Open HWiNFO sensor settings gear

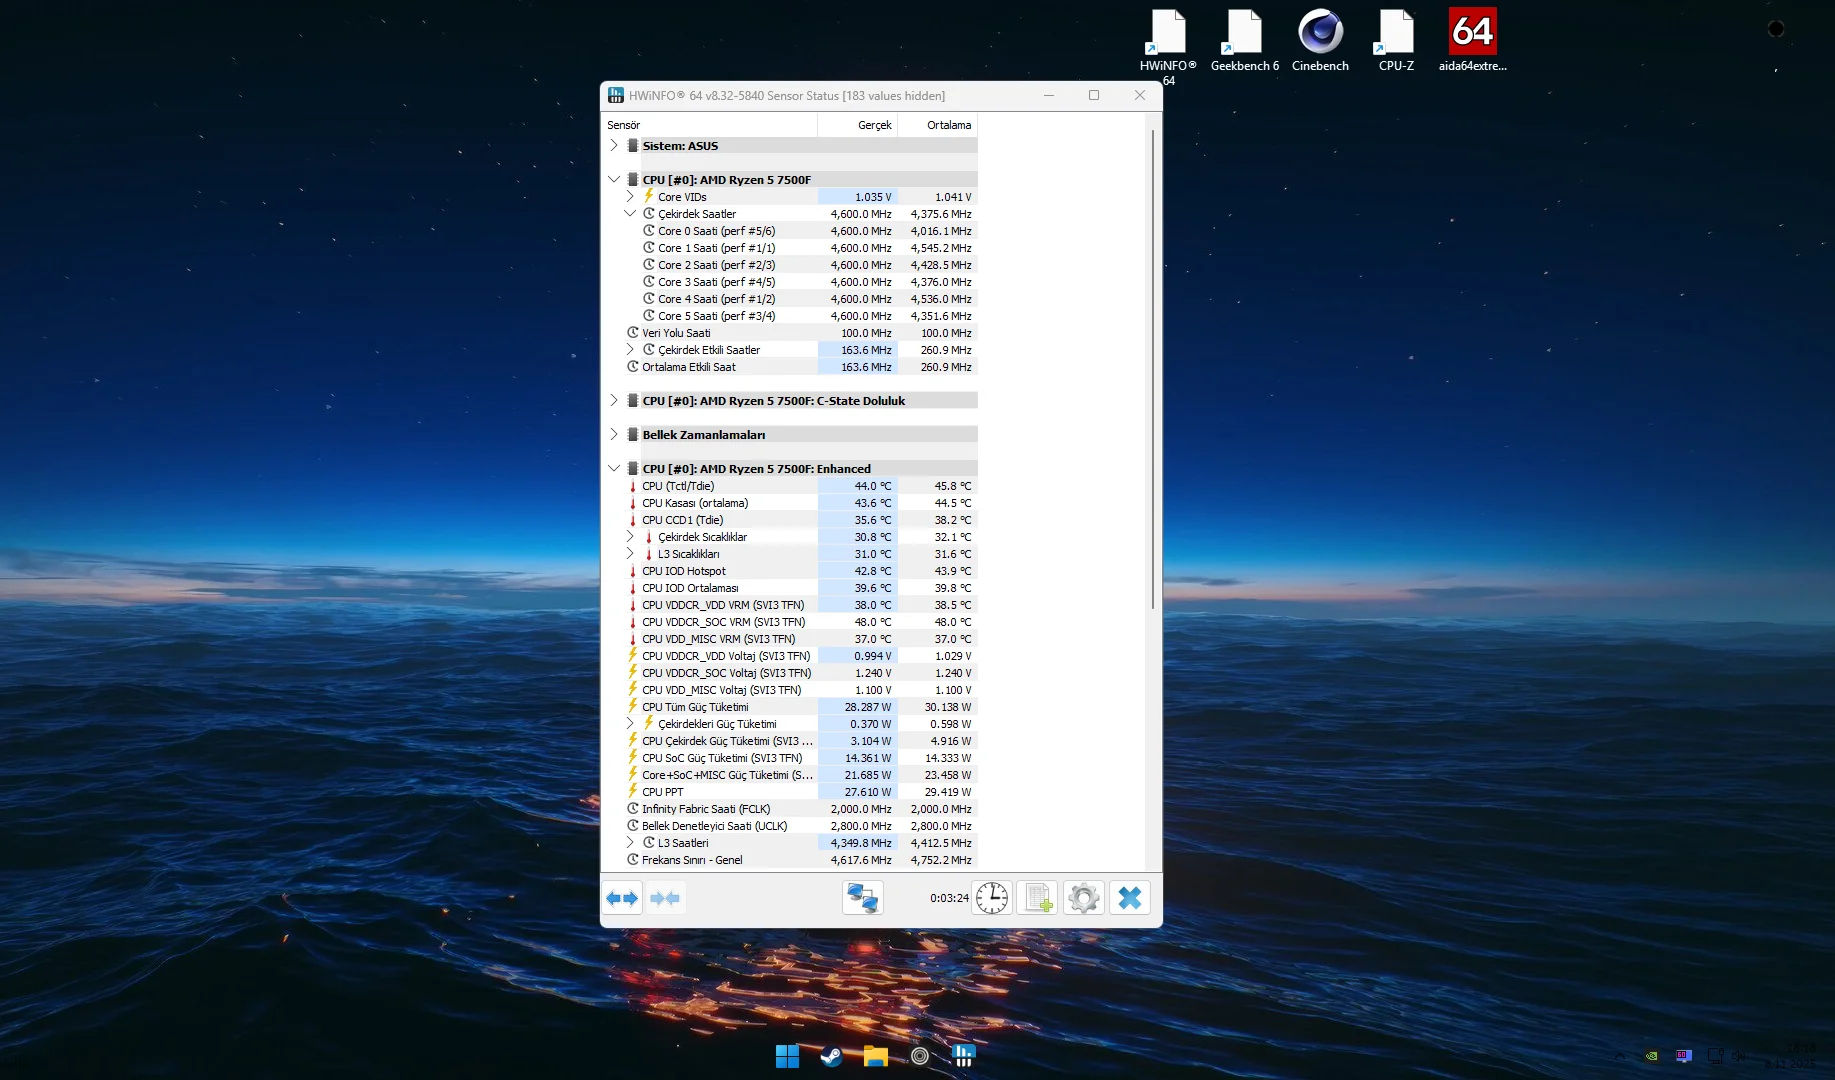click(x=1083, y=898)
